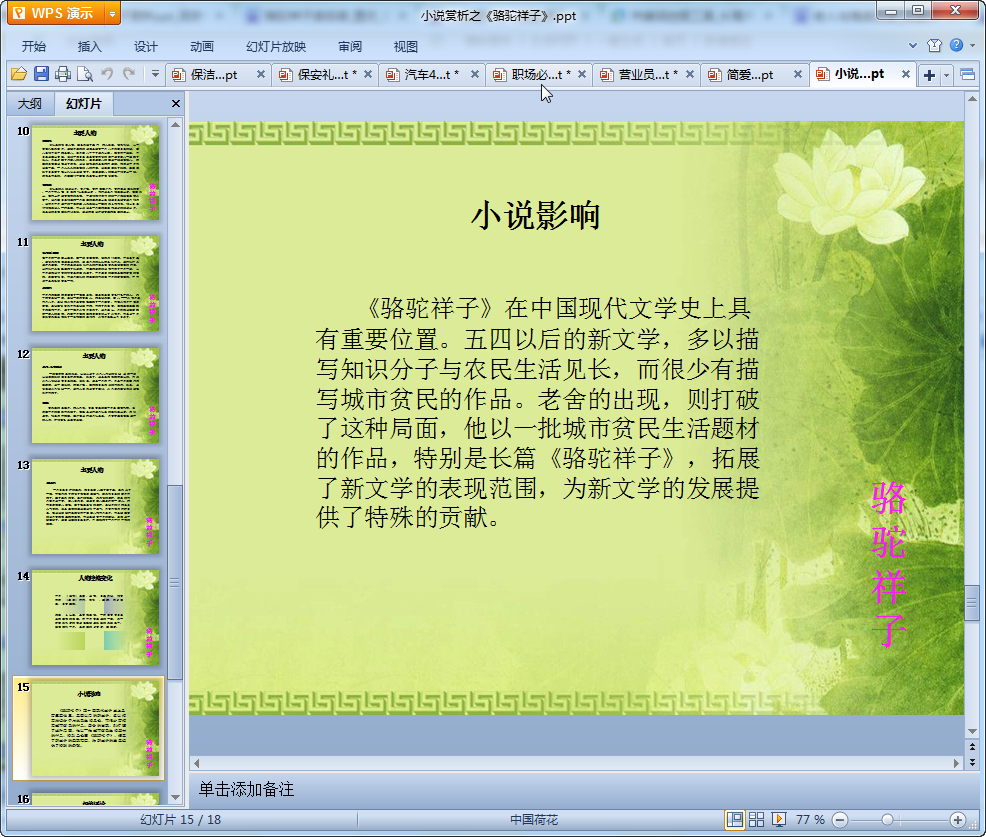Close the active 小说...pt document tab

[x=906, y=74]
